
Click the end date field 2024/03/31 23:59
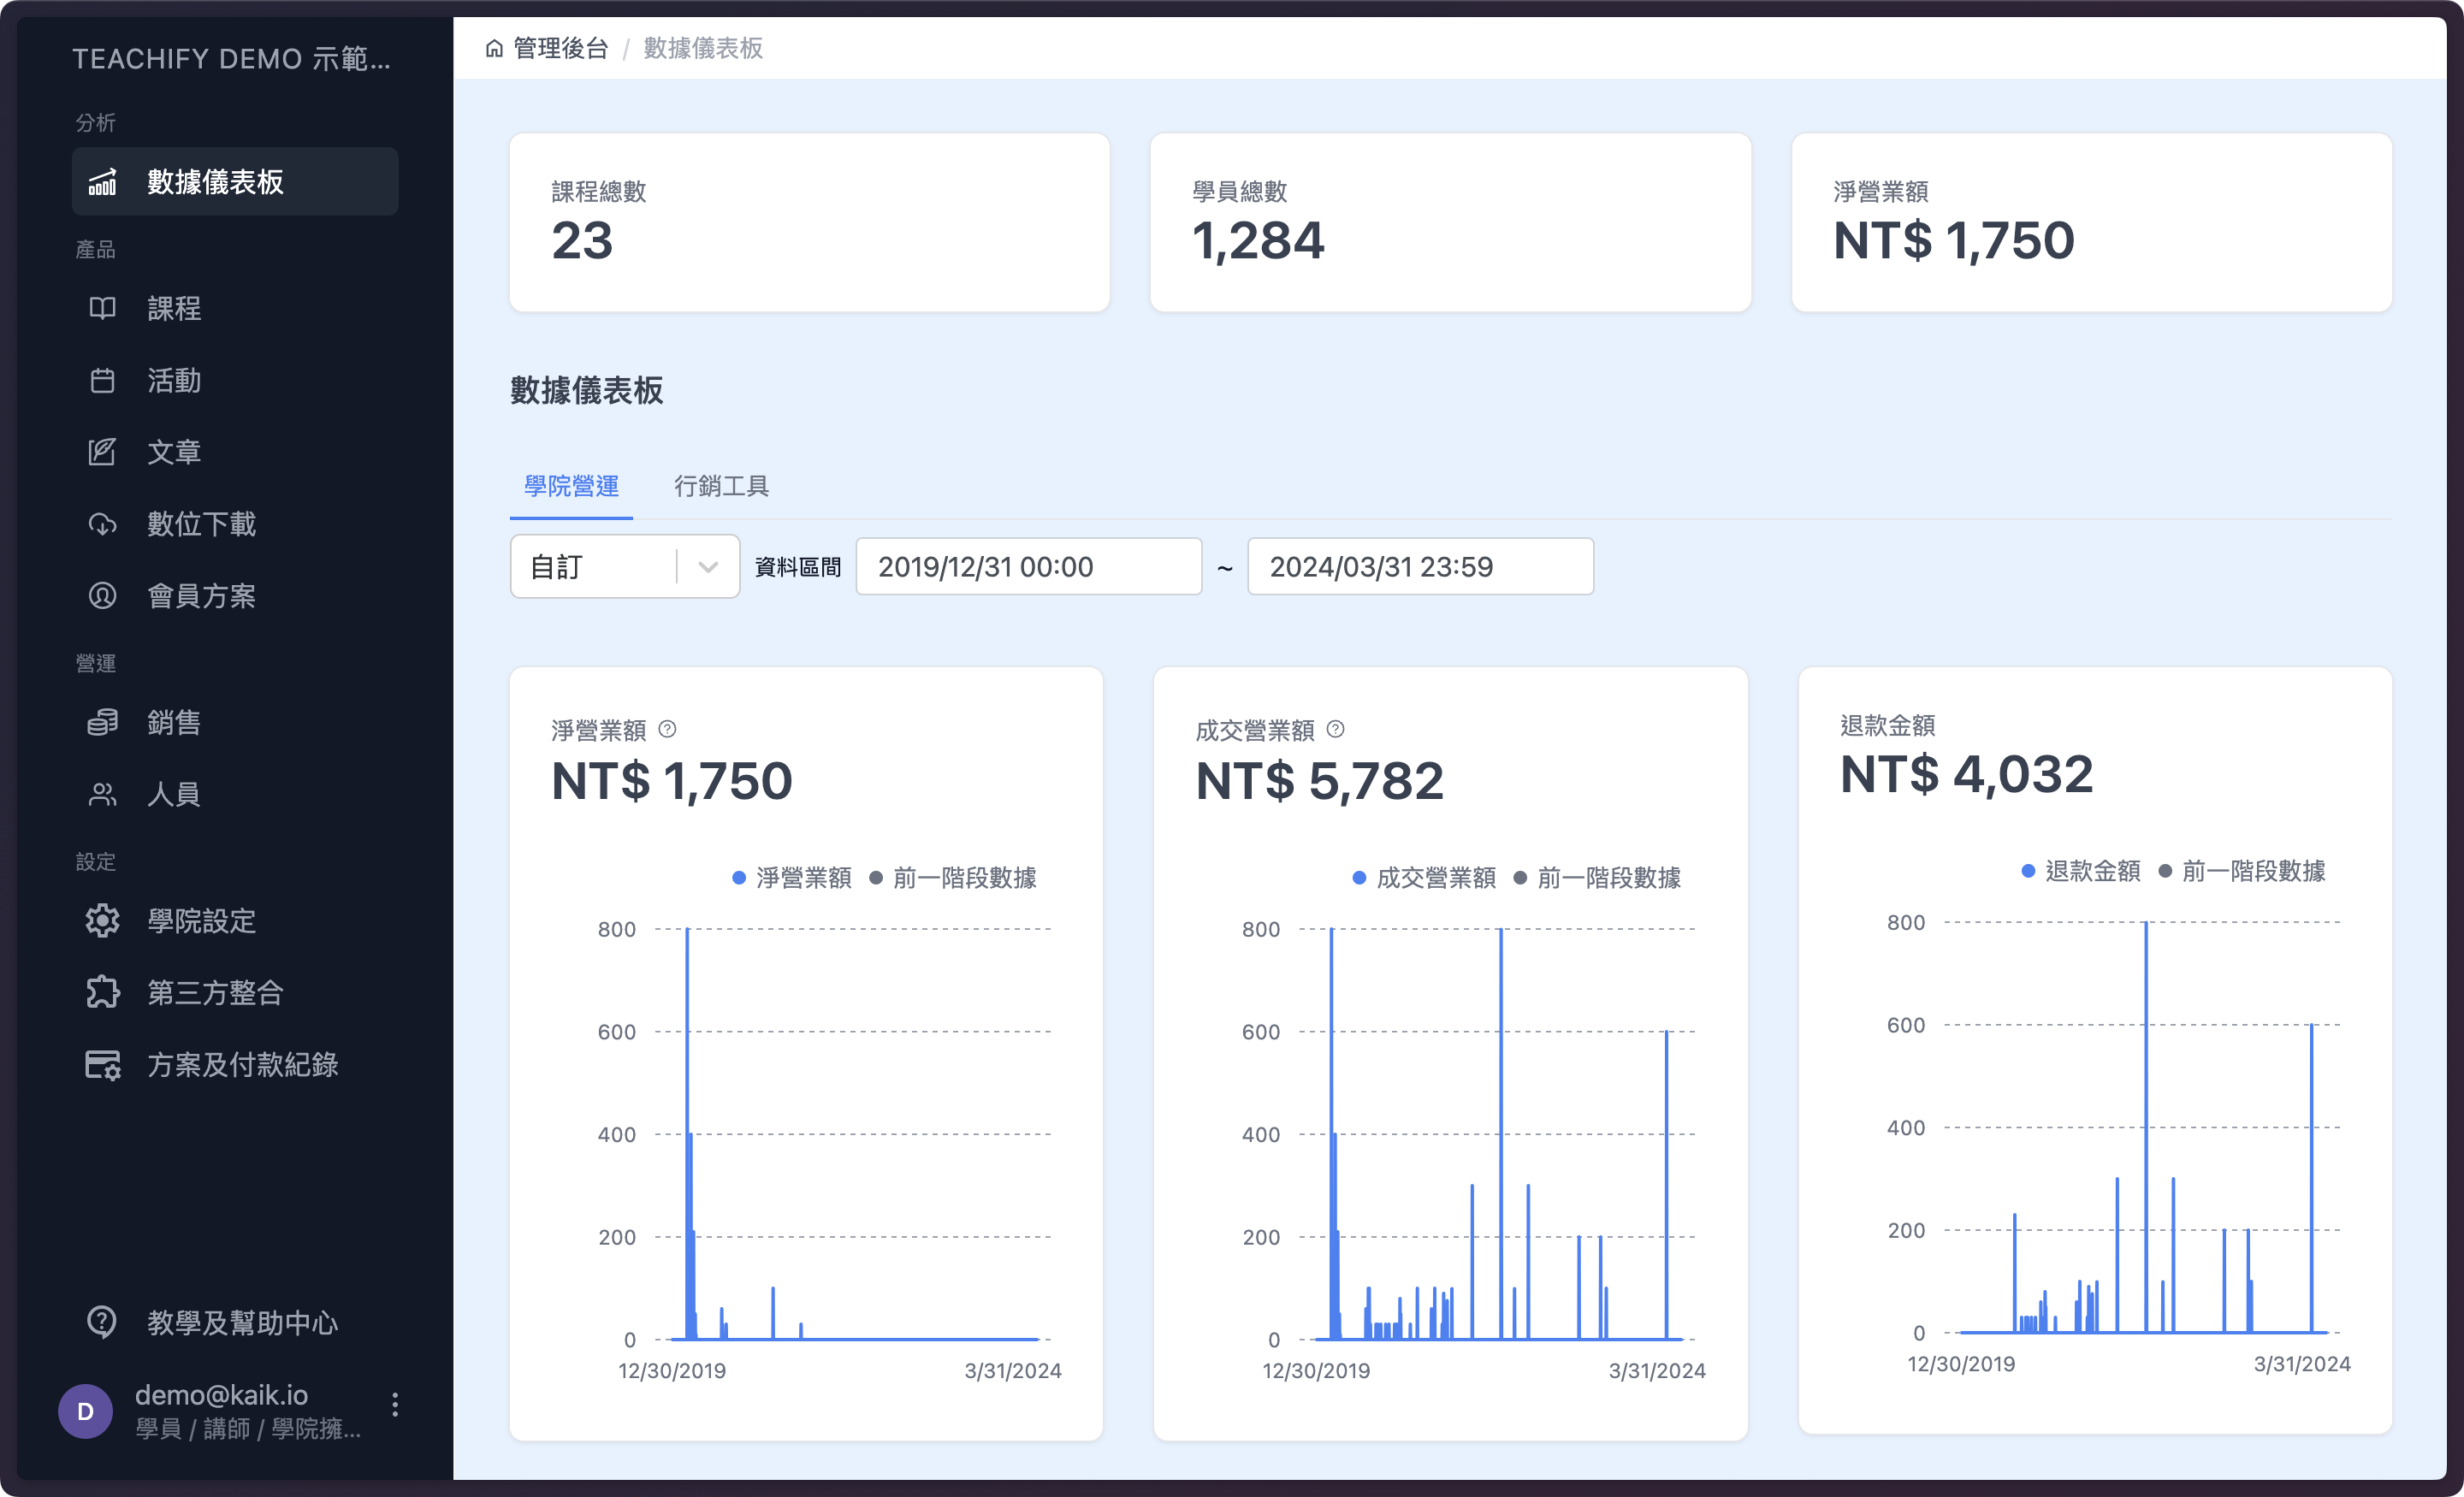[1420, 567]
